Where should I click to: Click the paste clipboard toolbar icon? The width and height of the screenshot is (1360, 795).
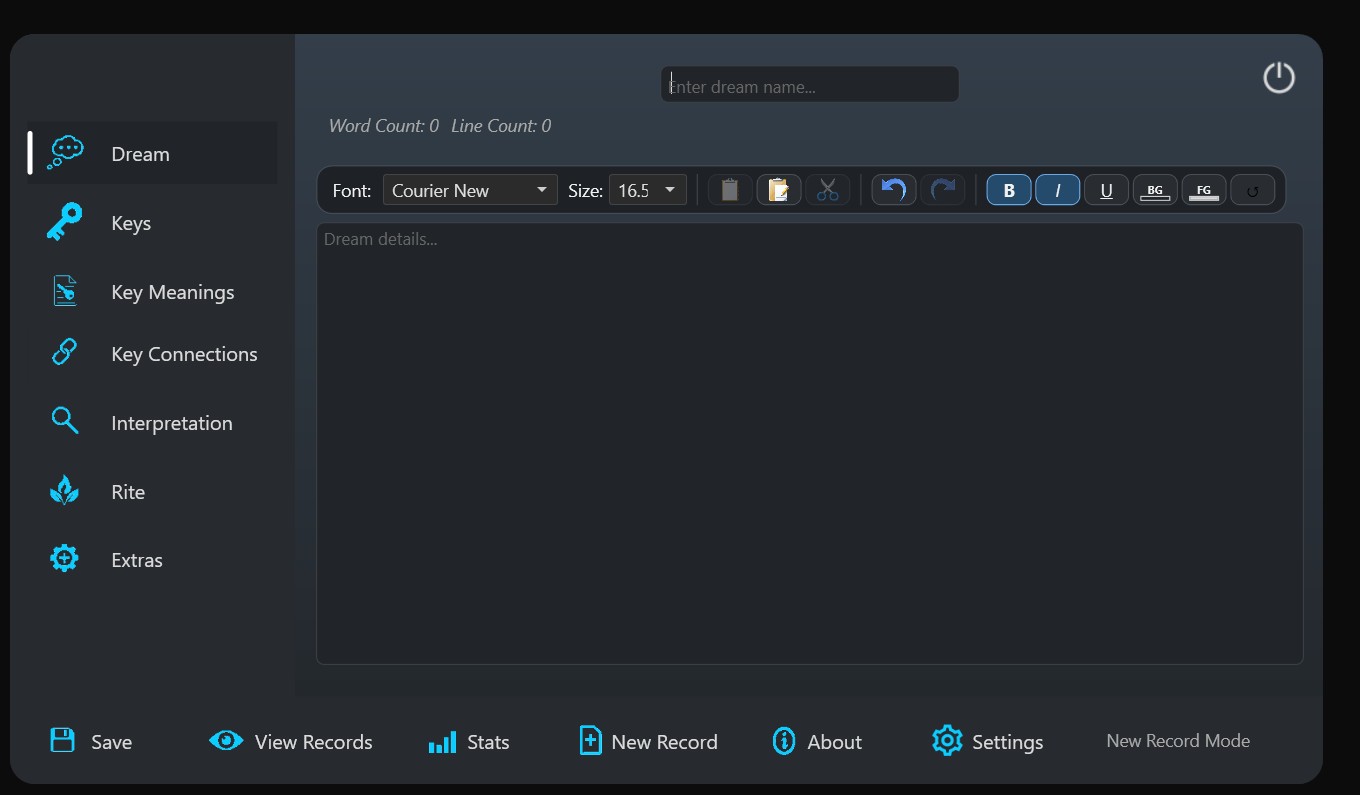tap(779, 190)
